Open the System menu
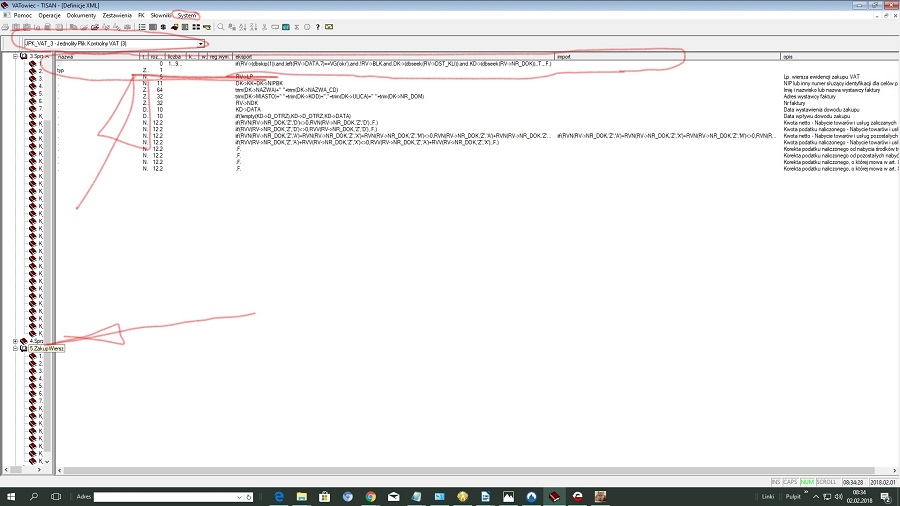Image resolution: width=900 pixels, height=506 pixels. [187, 15]
